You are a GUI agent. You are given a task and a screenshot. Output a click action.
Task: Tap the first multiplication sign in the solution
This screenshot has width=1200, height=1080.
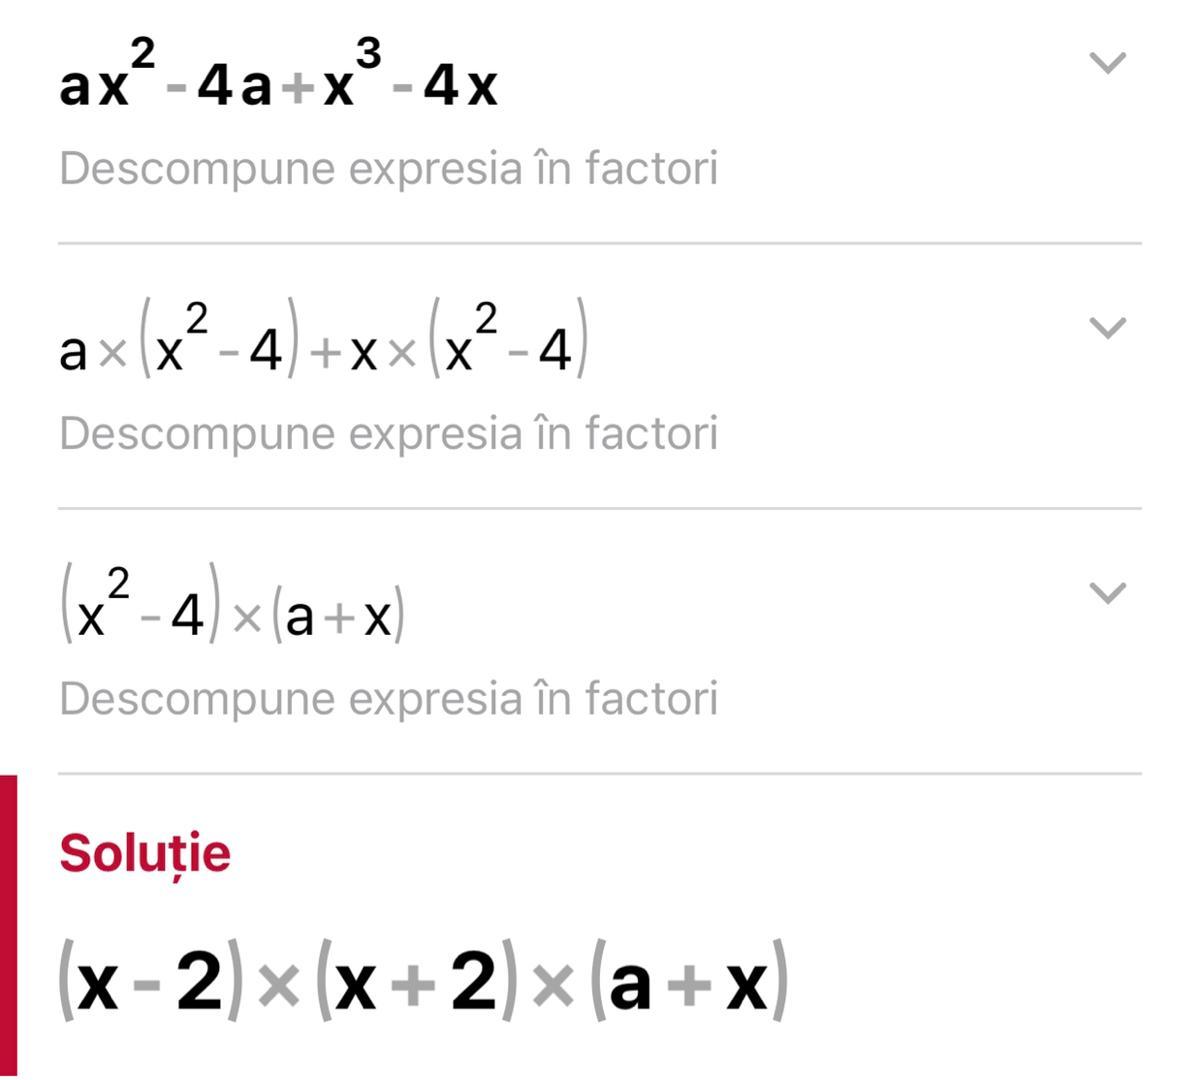(279, 988)
